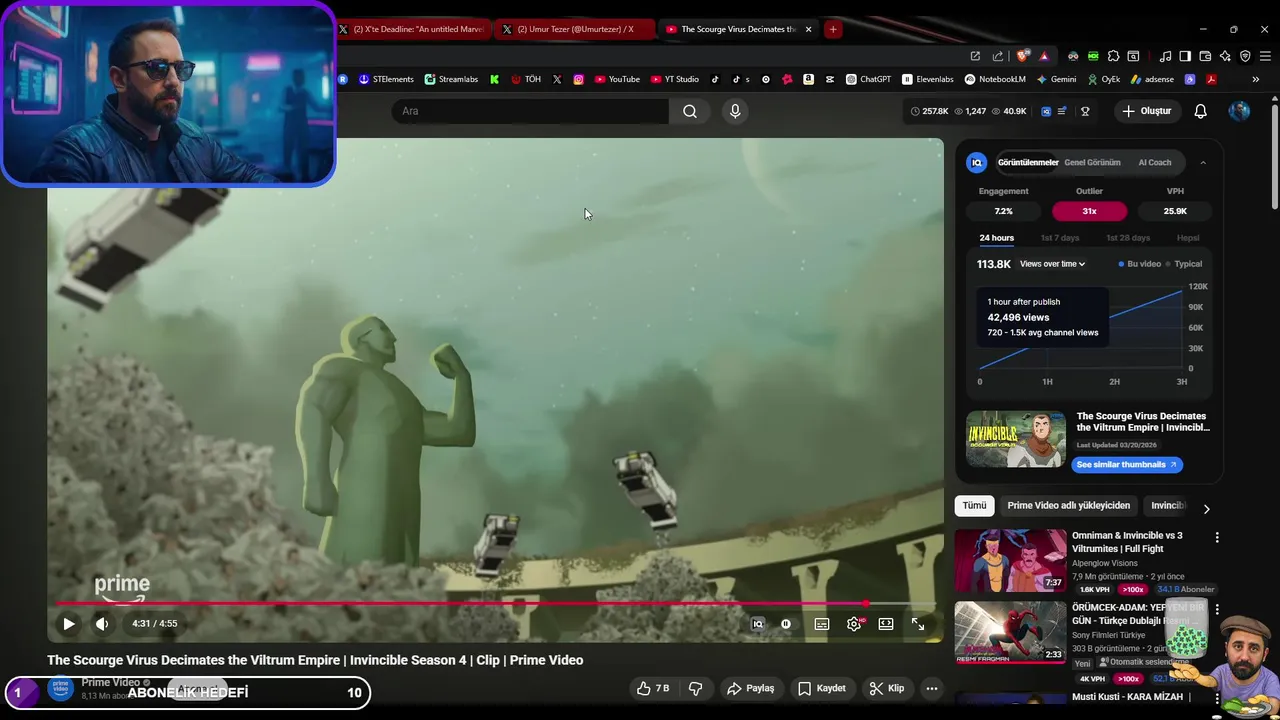This screenshot has width=1280, height=720.
Task: Open the browser extensions puzzle icon
Action: 1113,56
